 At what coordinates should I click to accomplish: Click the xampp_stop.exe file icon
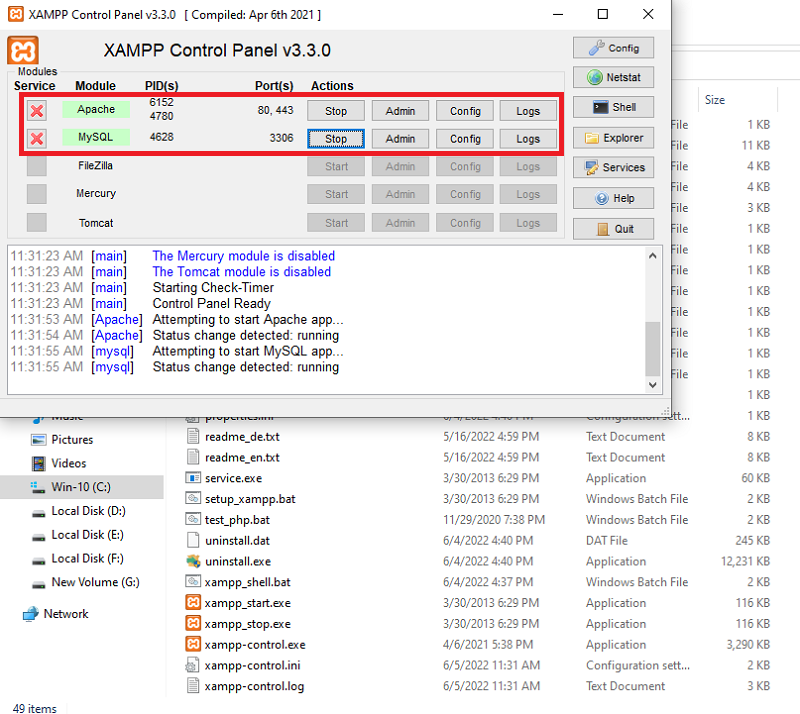(193, 624)
